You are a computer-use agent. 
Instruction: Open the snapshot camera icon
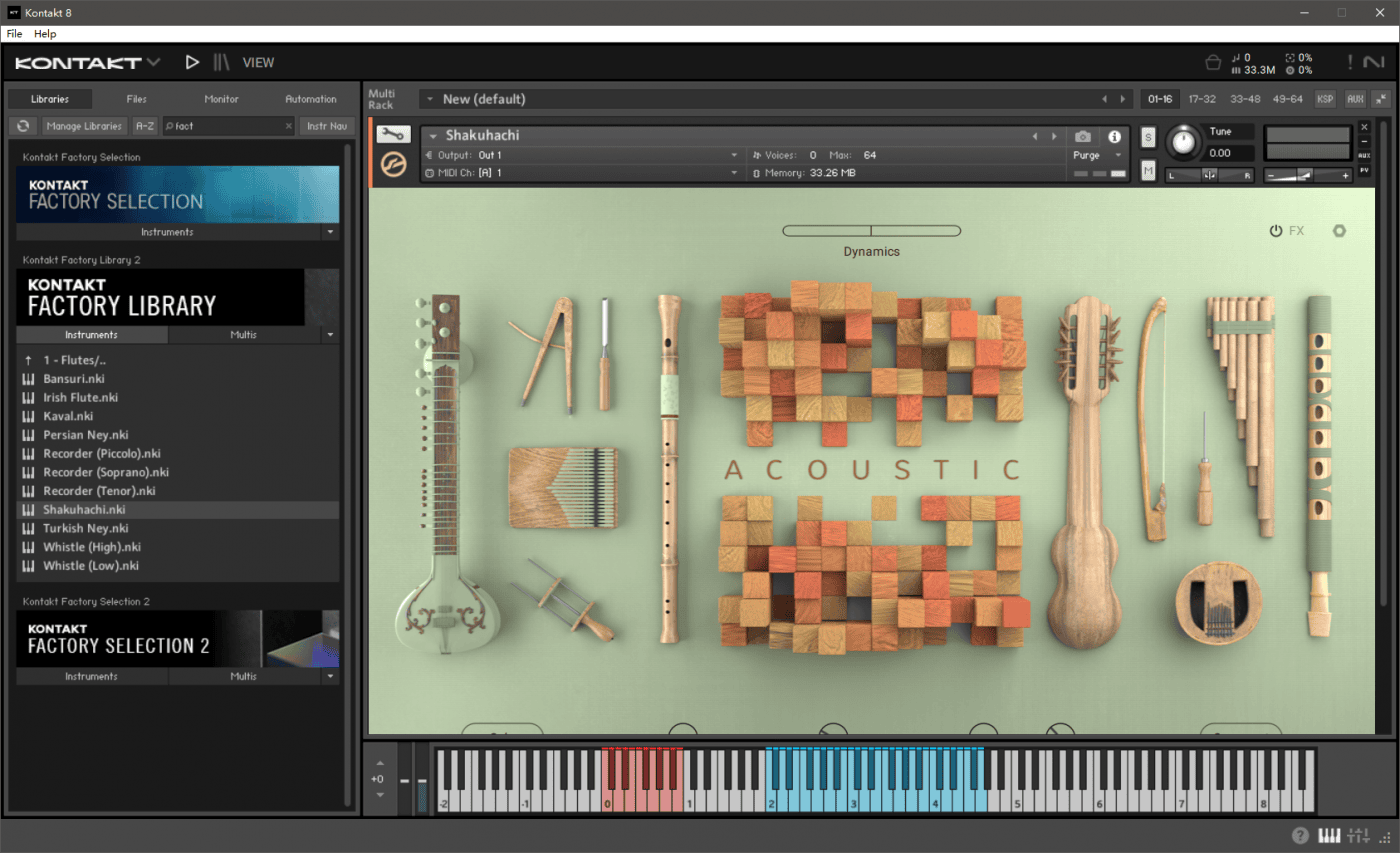1082,136
